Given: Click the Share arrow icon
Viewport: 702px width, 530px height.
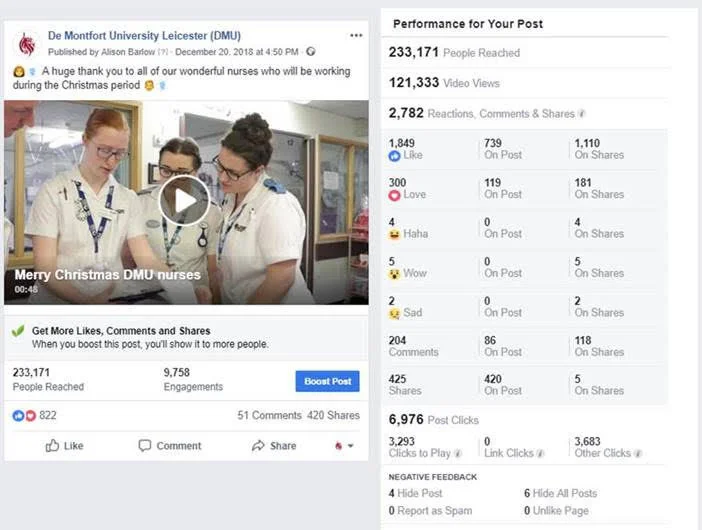Looking at the screenshot, I should pos(258,445).
